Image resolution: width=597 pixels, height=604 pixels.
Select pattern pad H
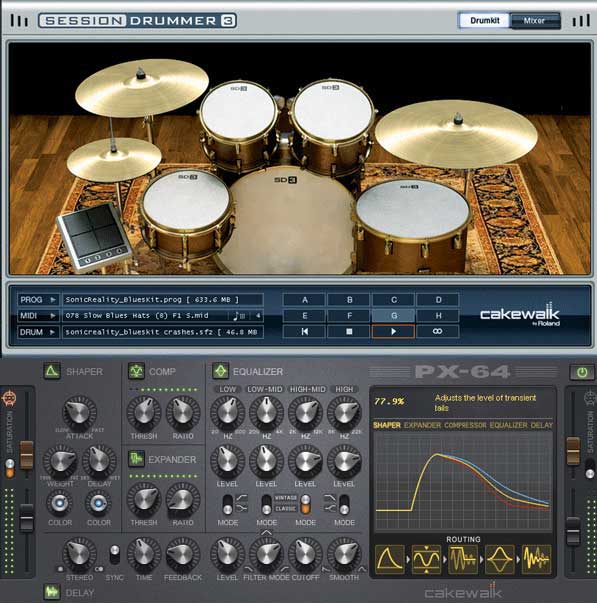438,316
